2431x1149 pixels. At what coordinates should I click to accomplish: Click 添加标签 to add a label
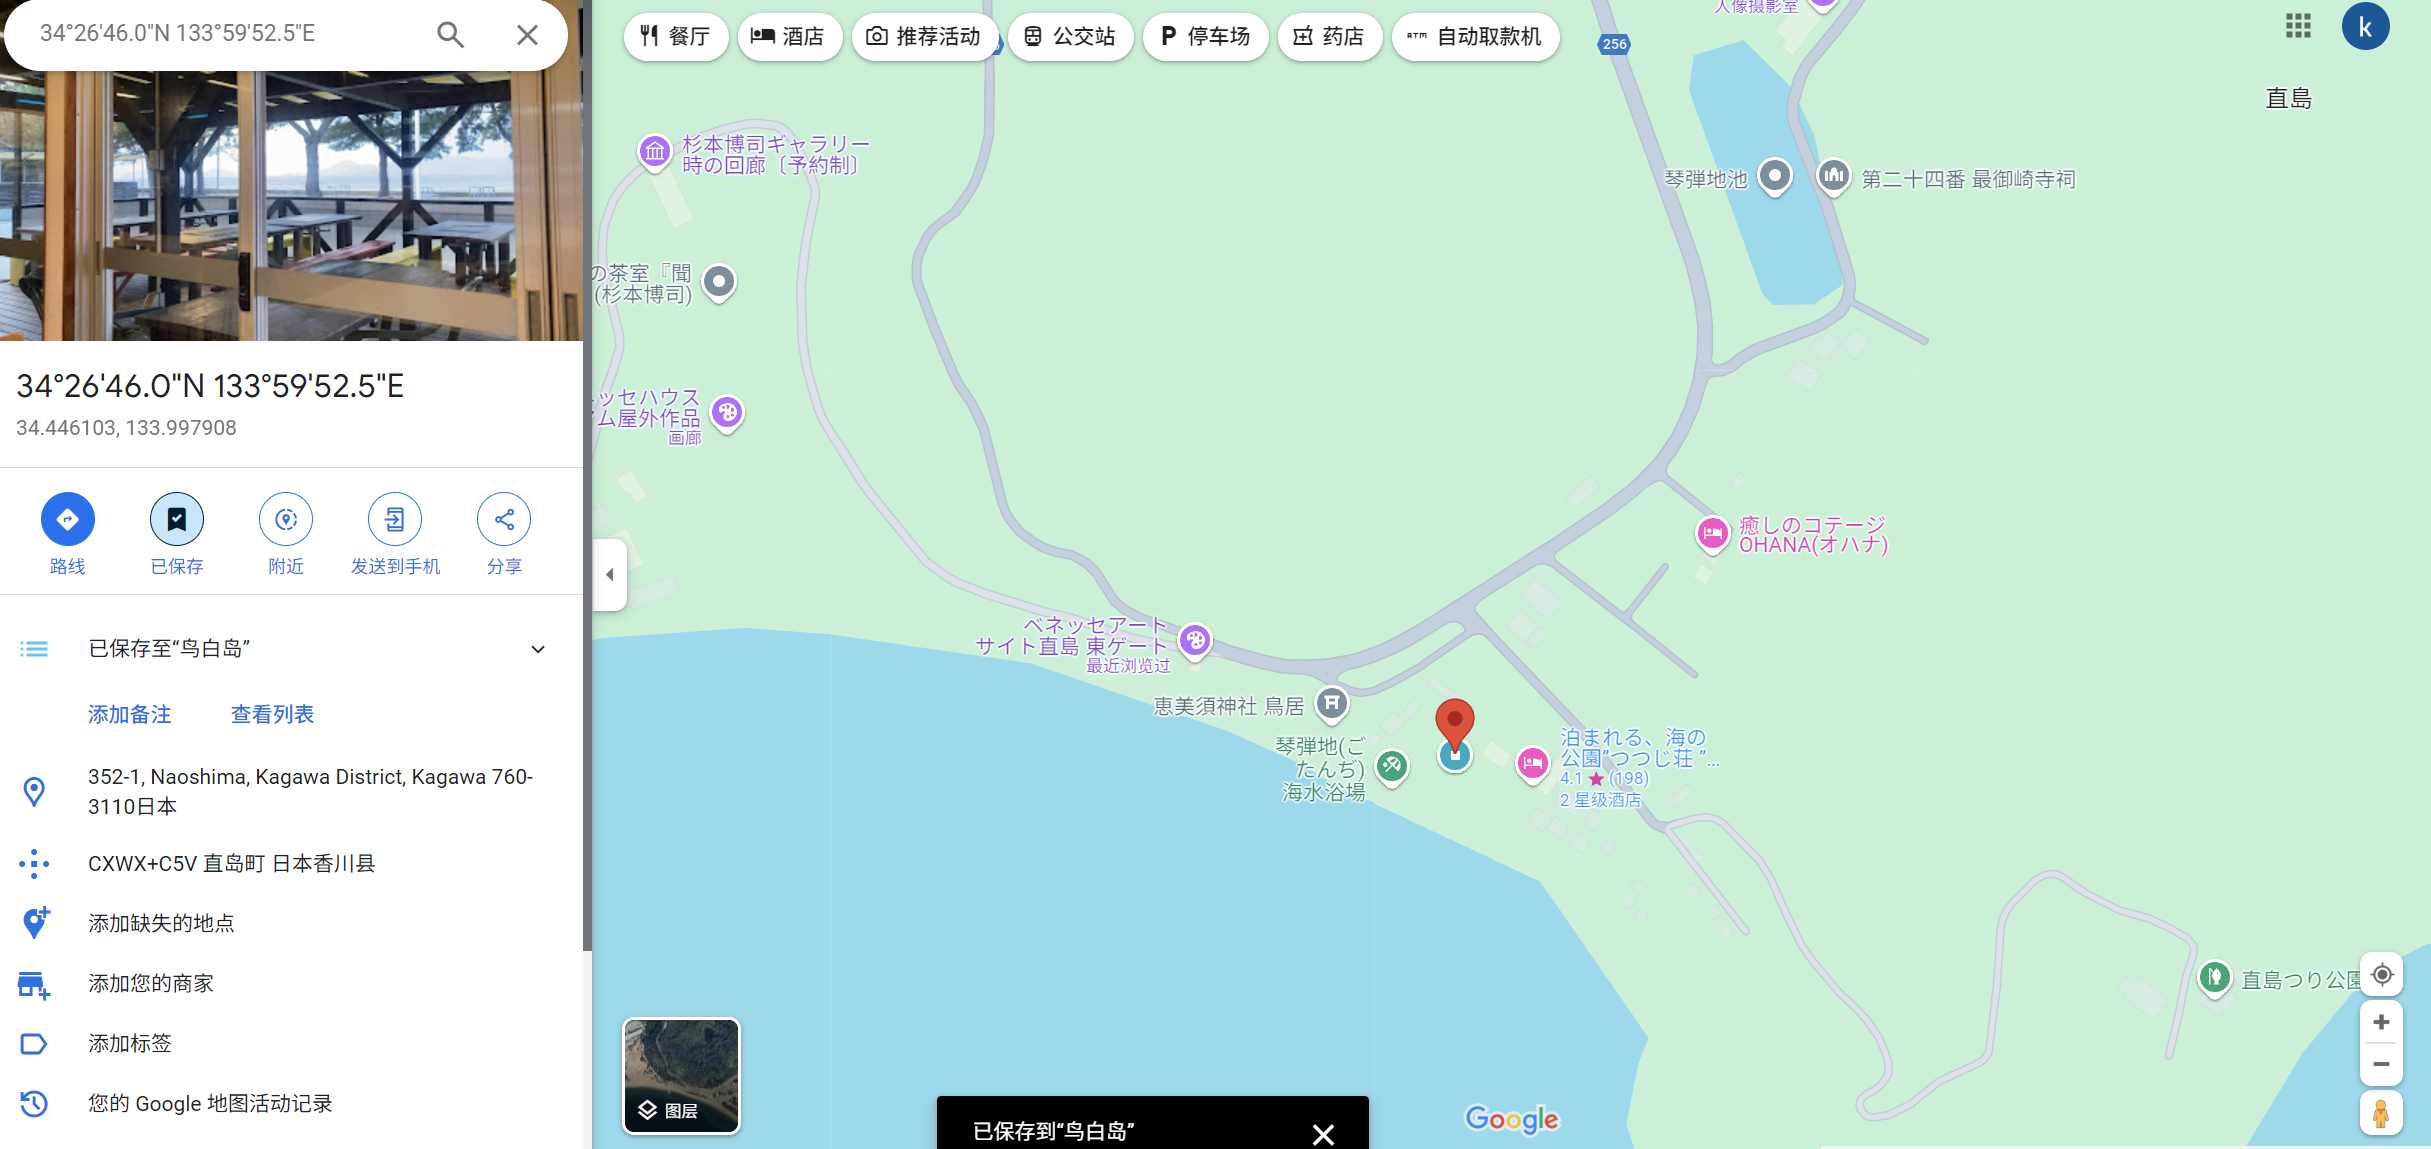pyautogui.click(x=291, y=1043)
